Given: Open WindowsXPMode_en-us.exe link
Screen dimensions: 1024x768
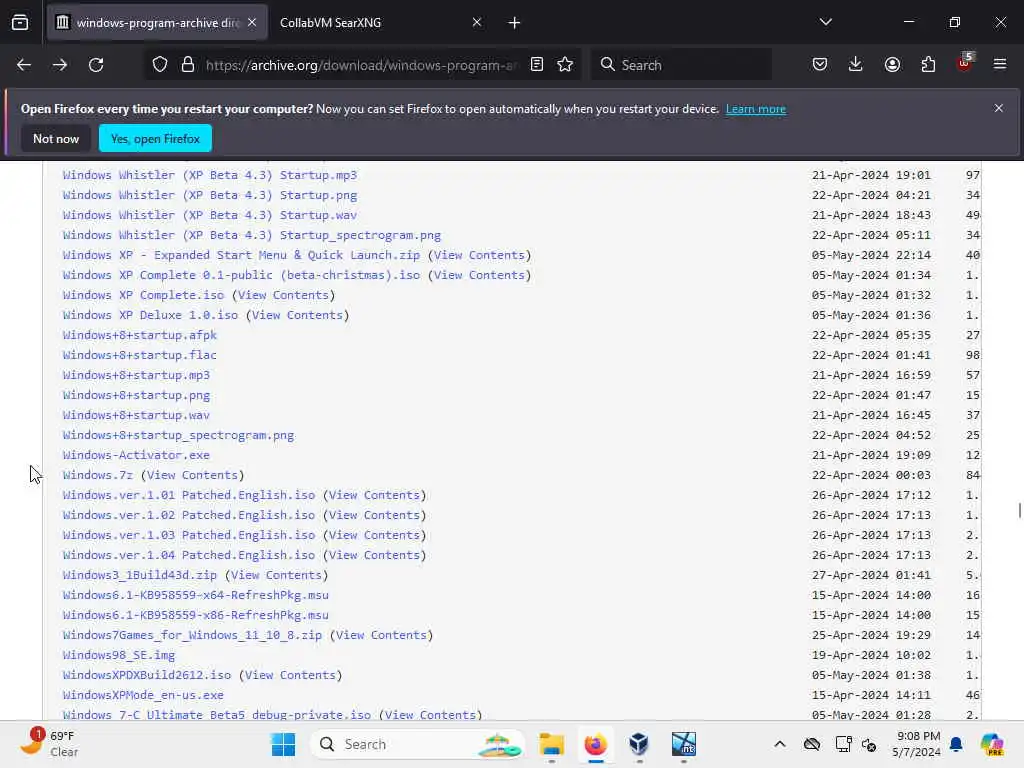Looking at the screenshot, I should [x=143, y=695].
